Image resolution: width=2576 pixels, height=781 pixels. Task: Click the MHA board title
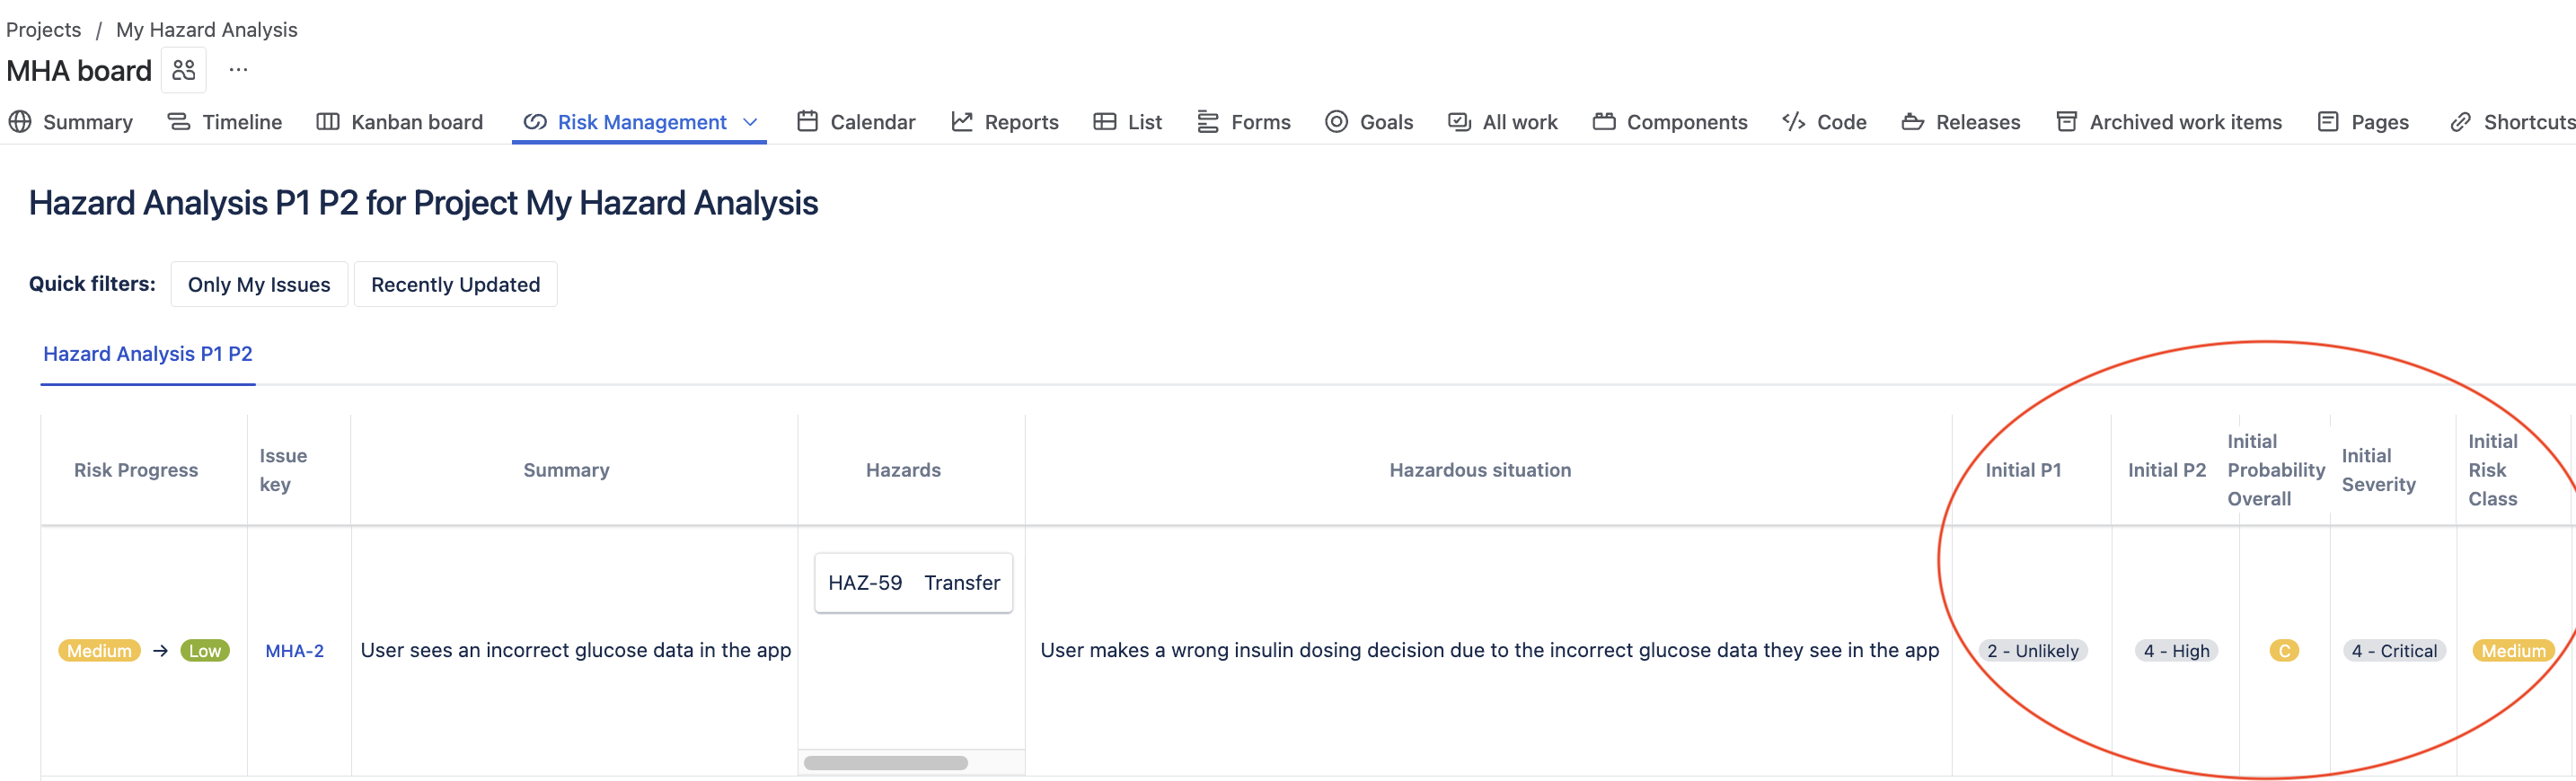click(x=79, y=71)
